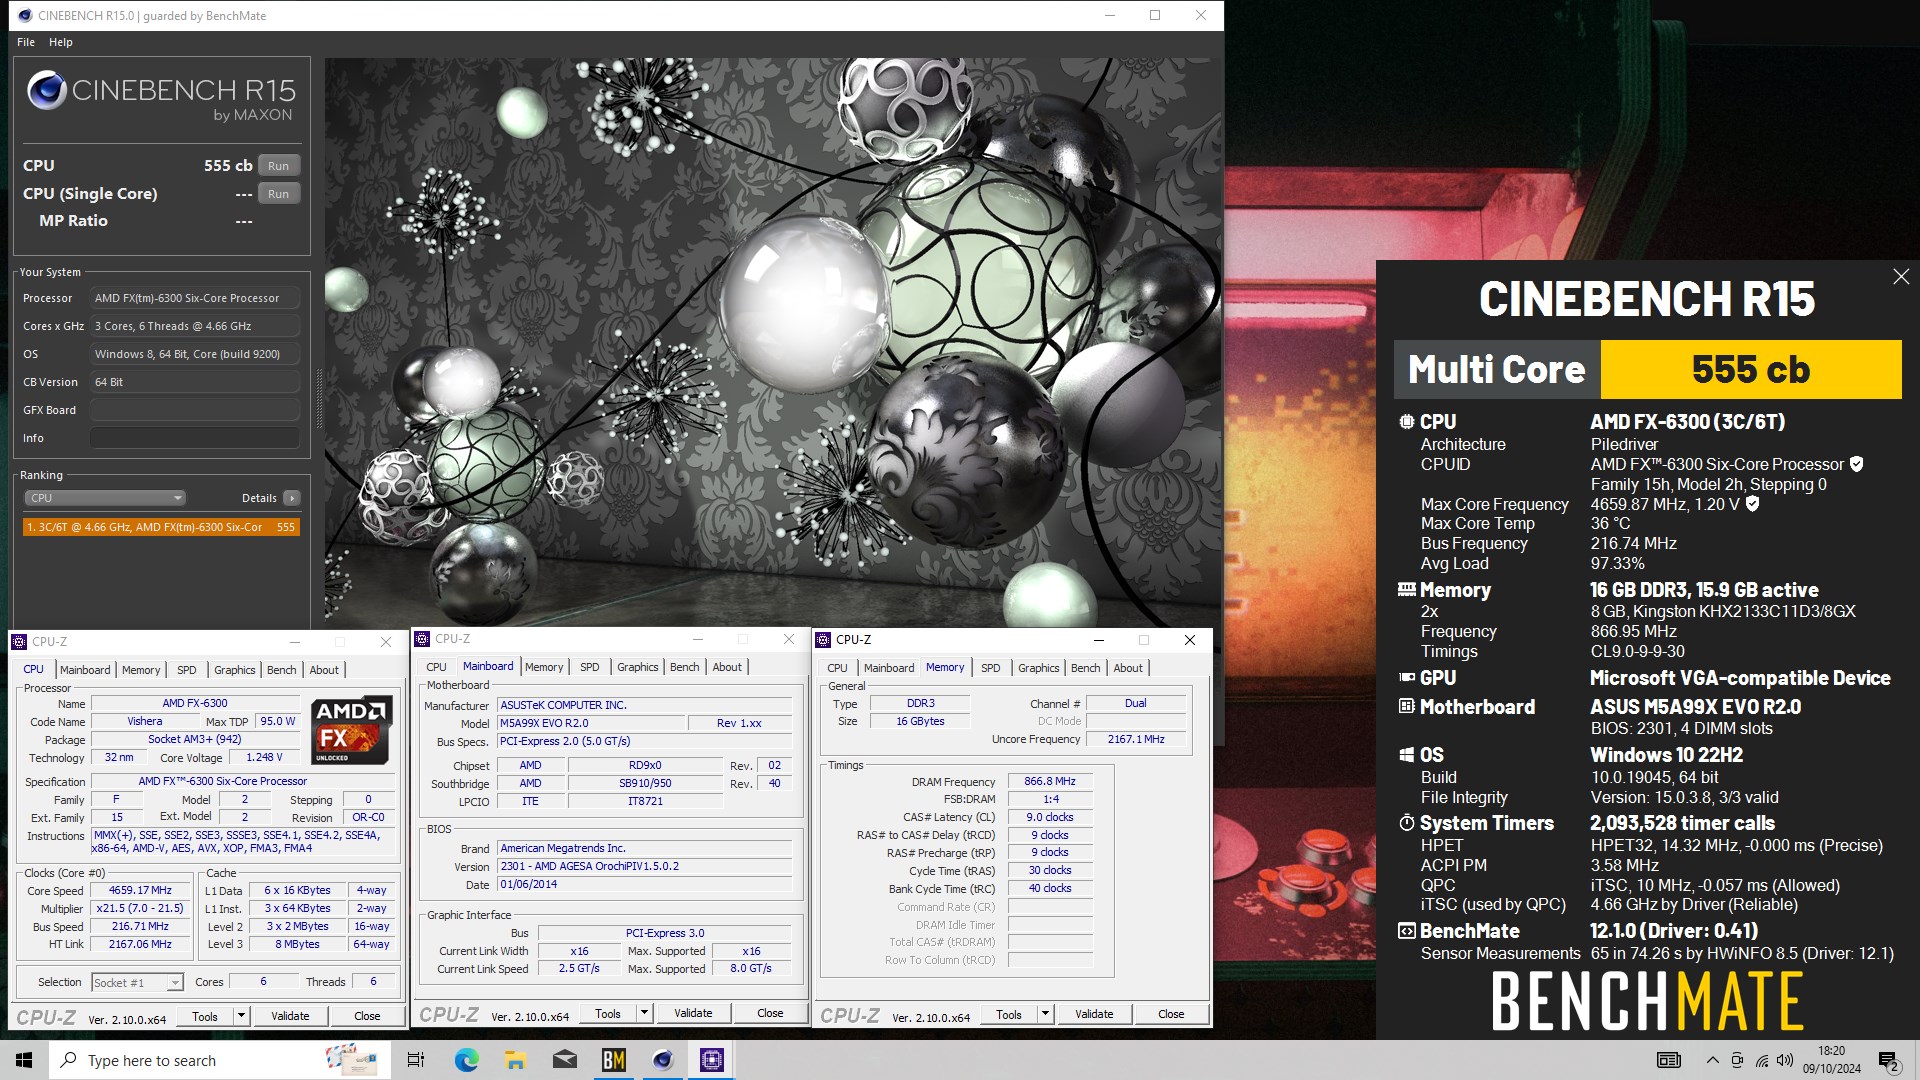Open the notification center icon

point(1888,1060)
